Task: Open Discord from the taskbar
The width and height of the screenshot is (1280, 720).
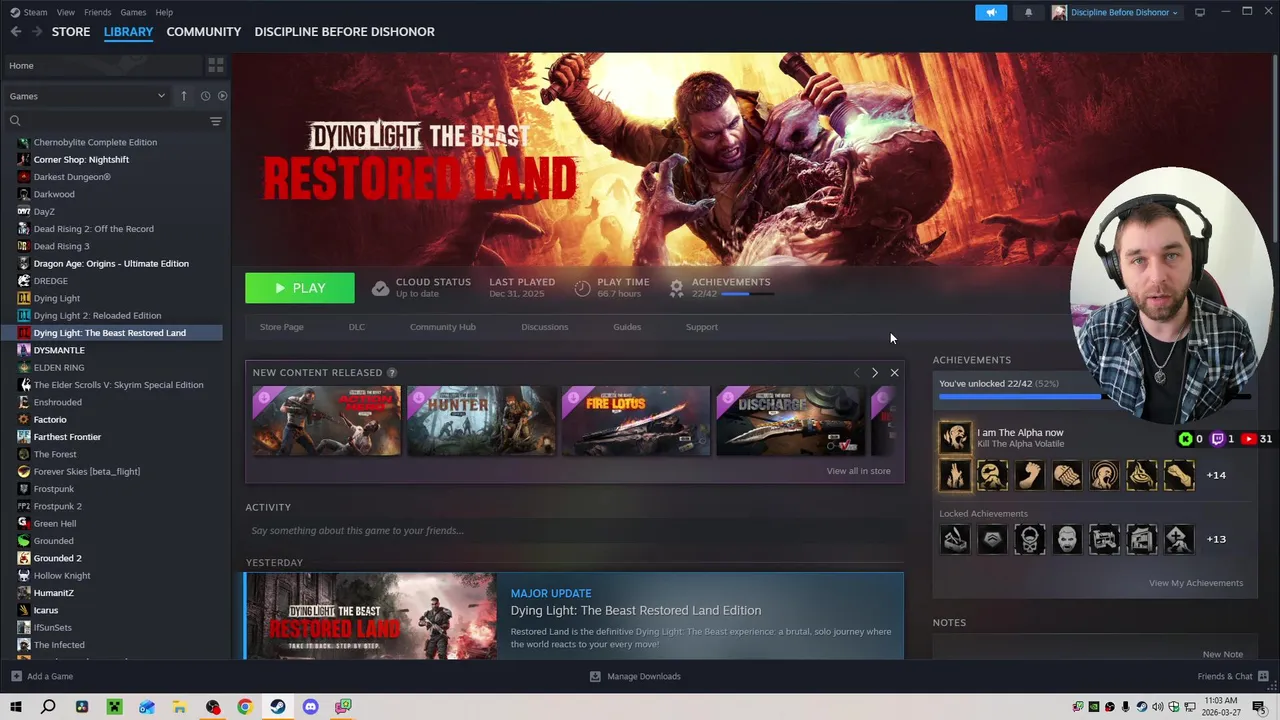Action: [x=310, y=707]
